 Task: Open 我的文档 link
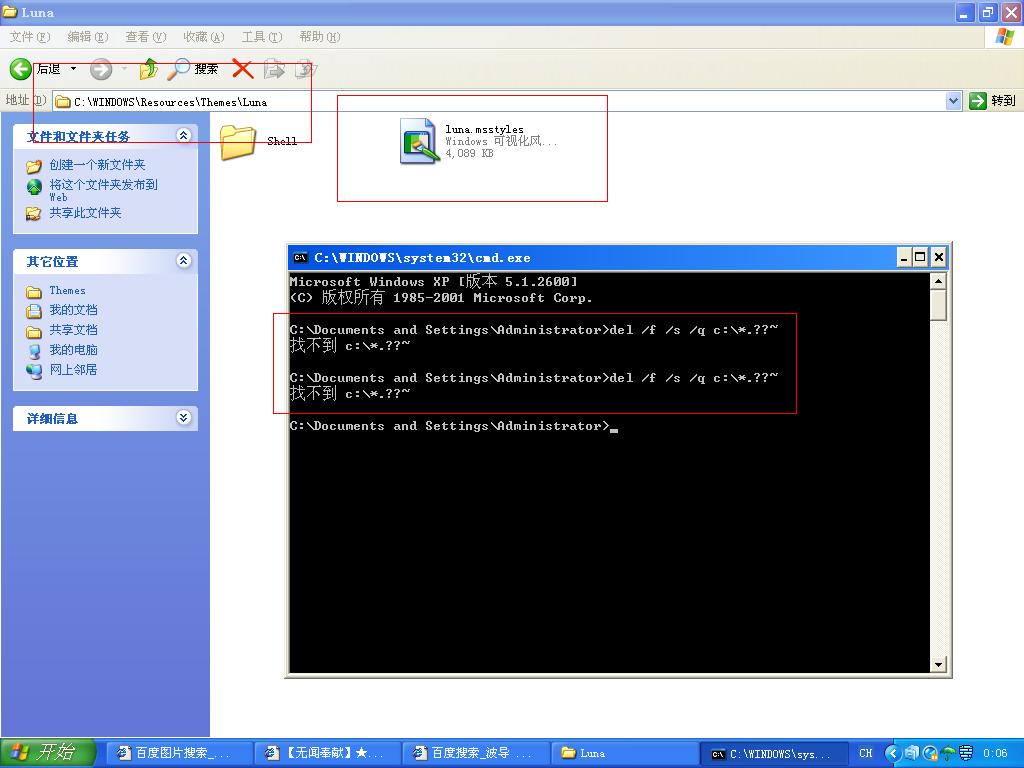pyautogui.click(x=73, y=310)
